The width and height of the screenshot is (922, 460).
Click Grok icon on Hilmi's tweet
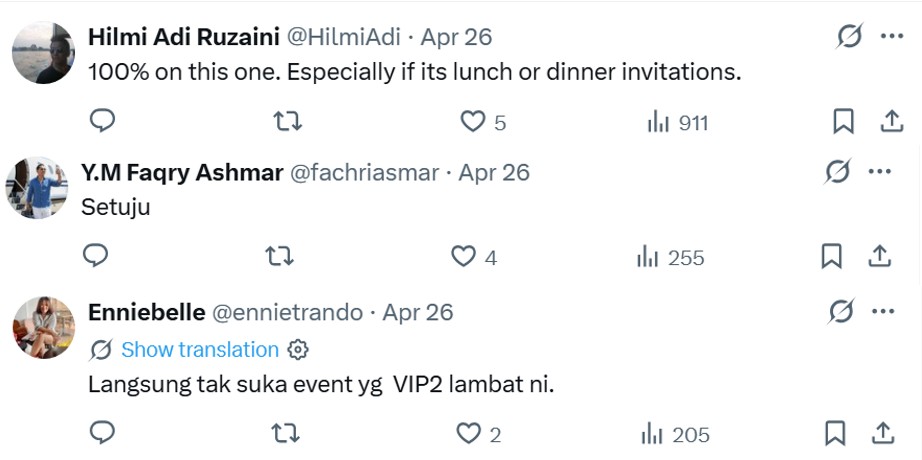[x=849, y=37]
